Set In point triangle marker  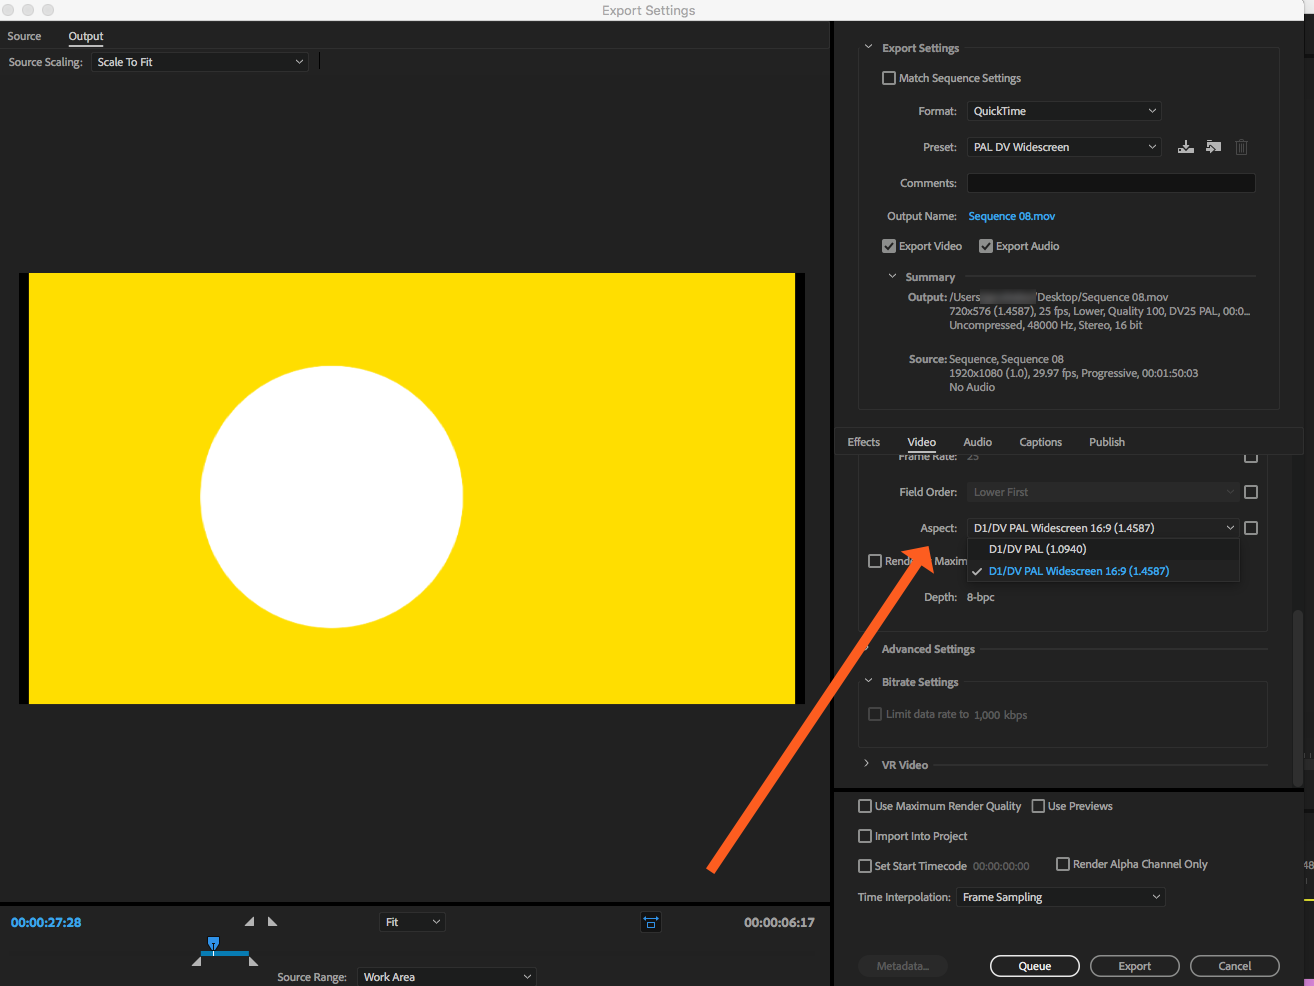[x=249, y=921]
